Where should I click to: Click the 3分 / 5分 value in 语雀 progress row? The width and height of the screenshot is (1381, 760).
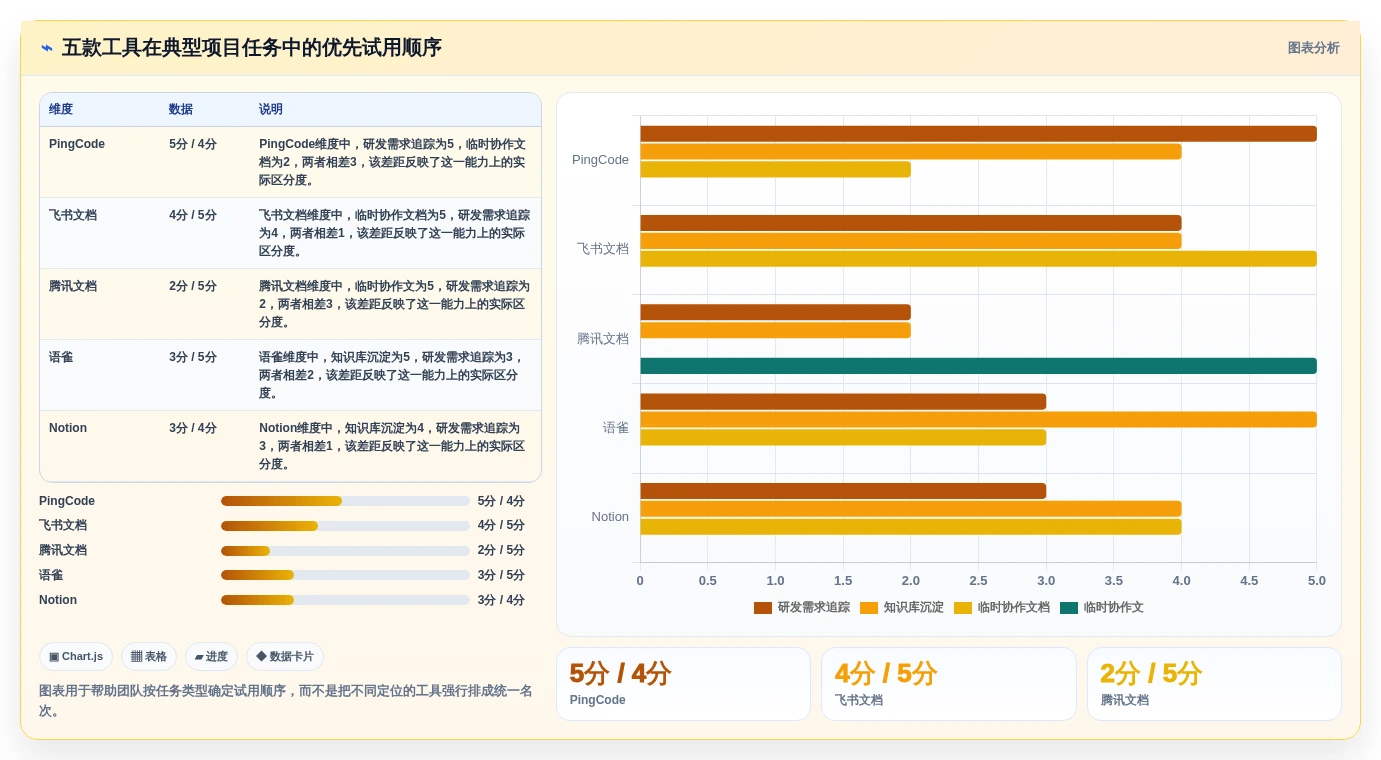pyautogui.click(x=501, y=575)
